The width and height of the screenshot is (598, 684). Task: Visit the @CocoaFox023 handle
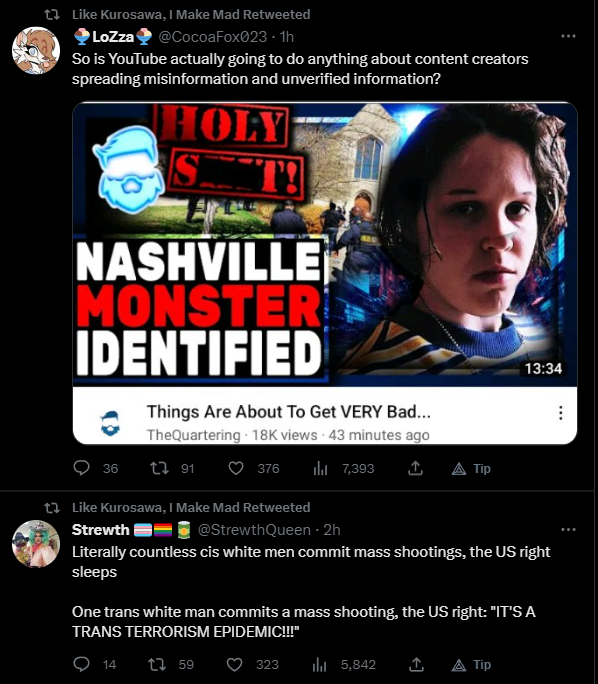pos(212,37)
